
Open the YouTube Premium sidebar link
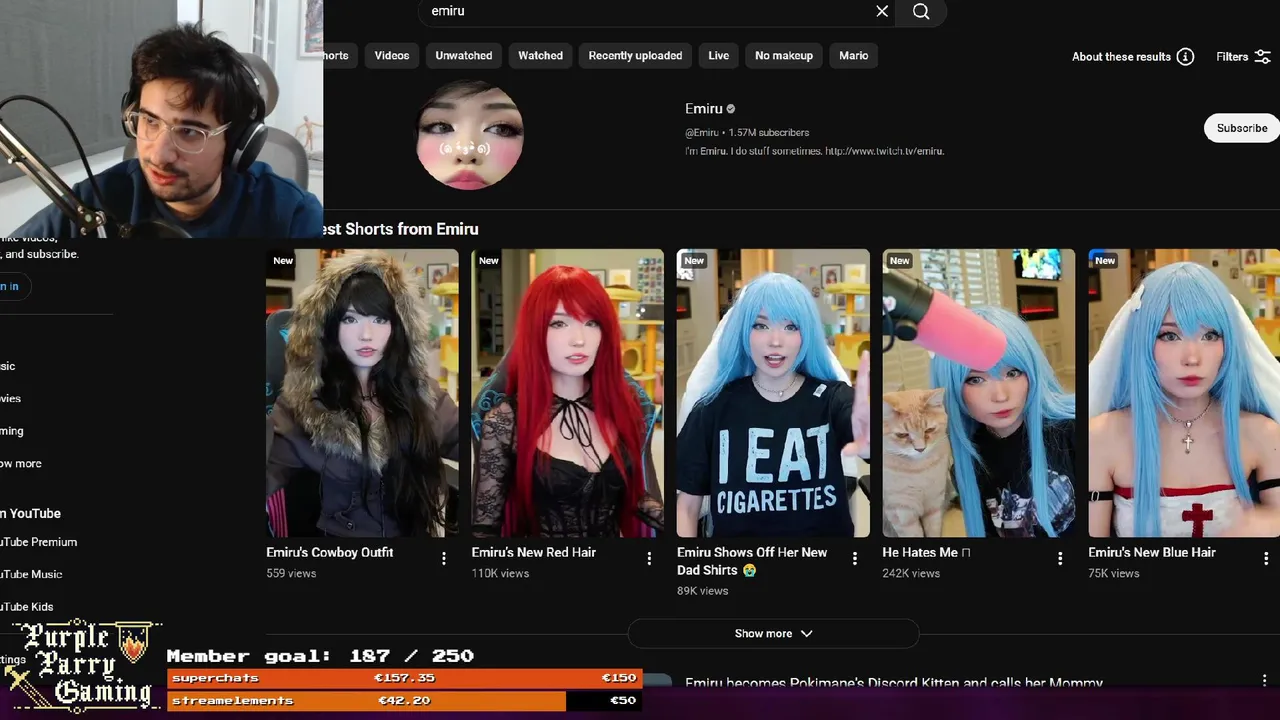(39, 542)
